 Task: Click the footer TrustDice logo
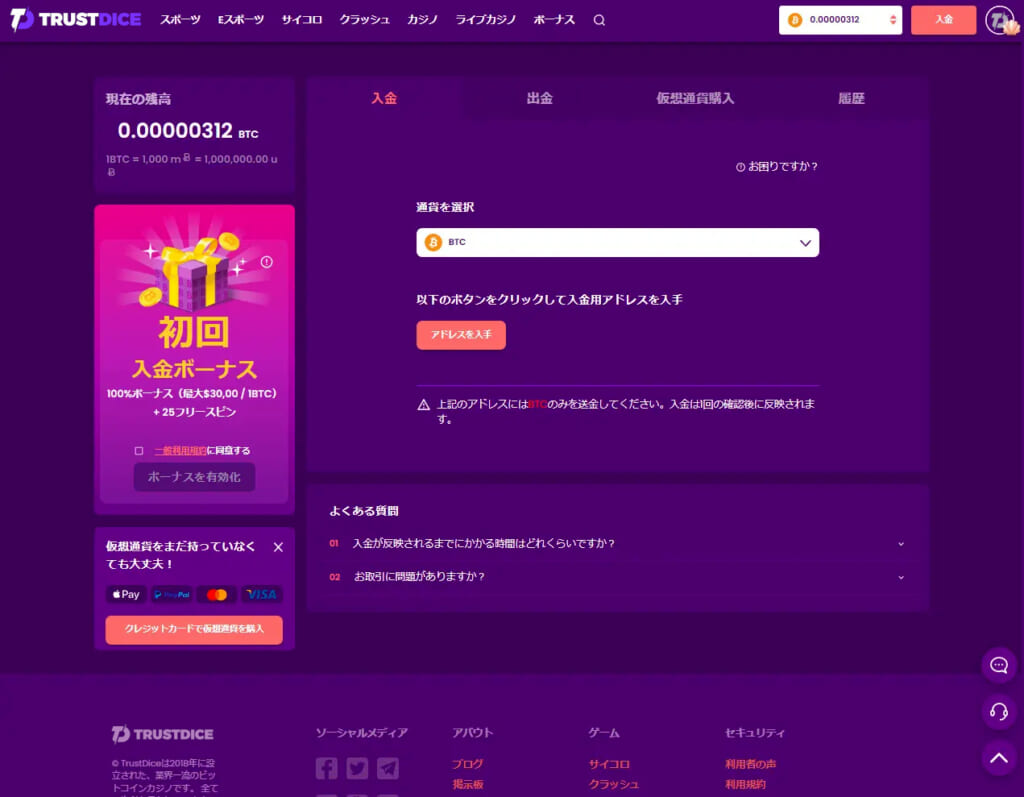click(163, 734)
